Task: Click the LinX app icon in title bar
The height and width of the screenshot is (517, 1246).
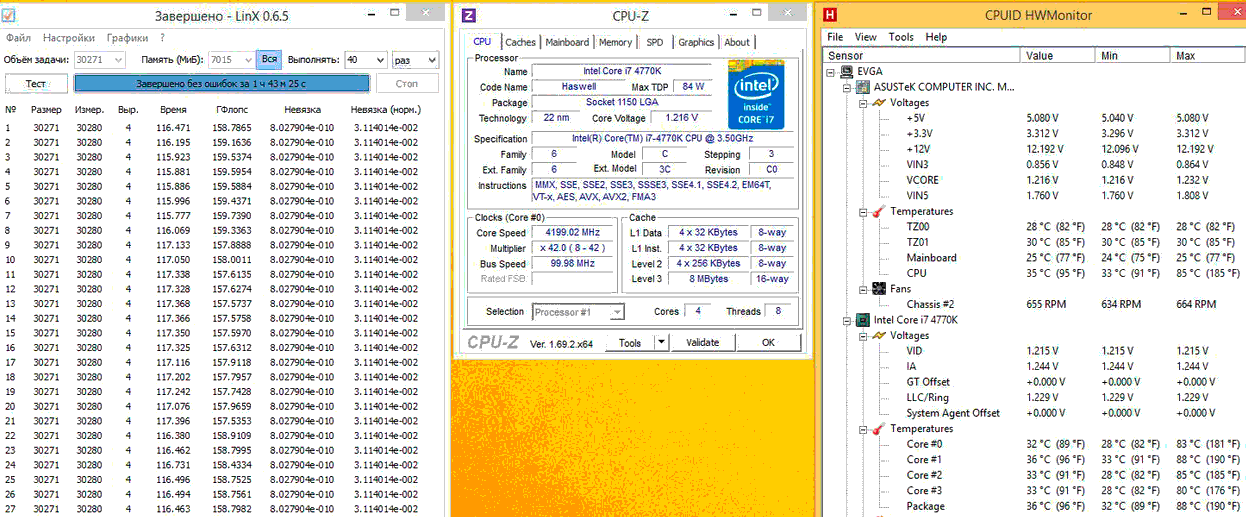Action: 8,14
